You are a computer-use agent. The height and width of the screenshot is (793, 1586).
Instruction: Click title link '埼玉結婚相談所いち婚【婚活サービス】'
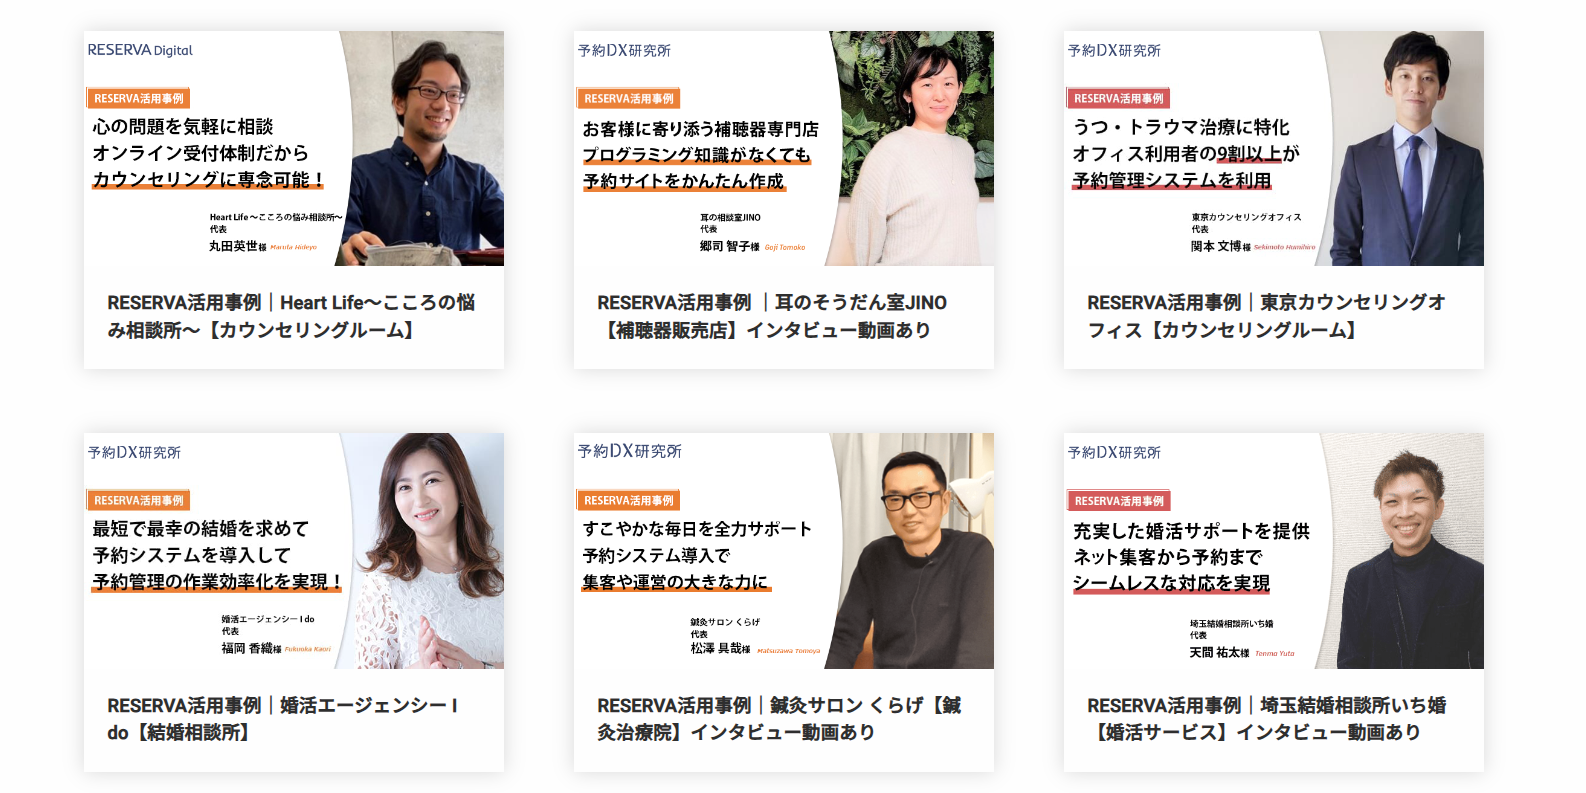tap(1267, 719)
